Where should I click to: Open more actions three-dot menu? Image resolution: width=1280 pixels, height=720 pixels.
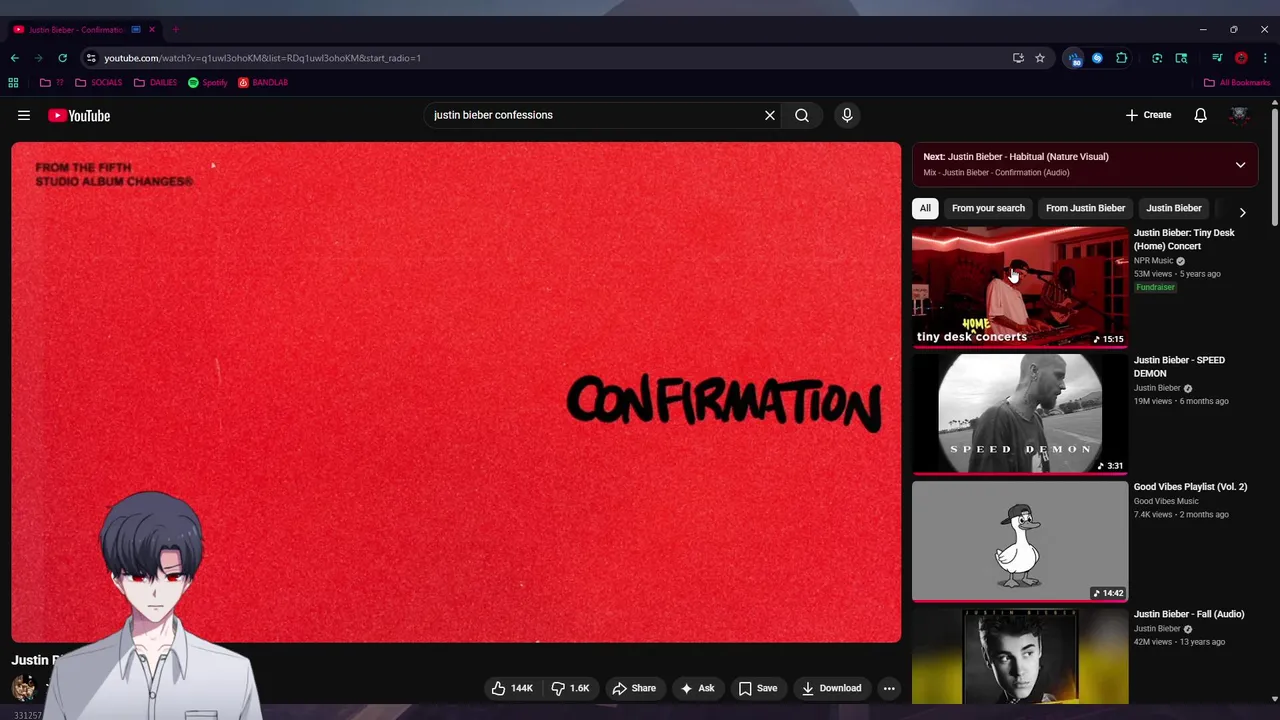pos(889,688)
